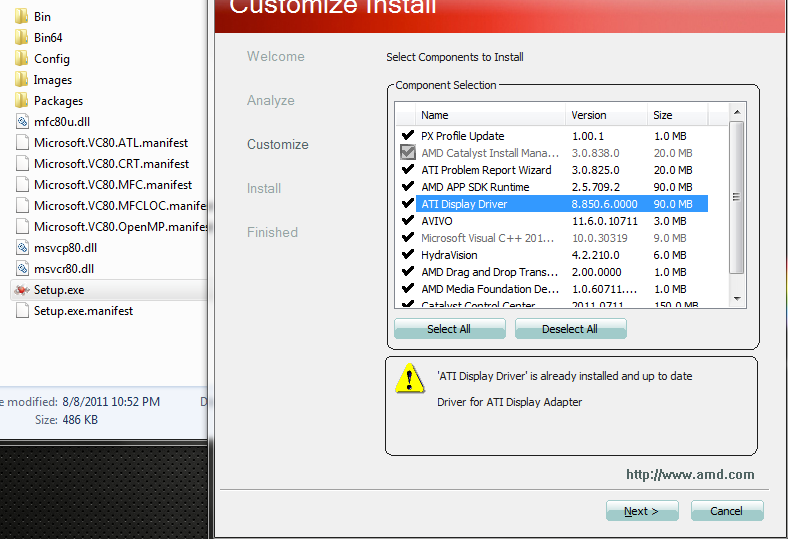
Task: Click the Customize step in sidebar
Action: [x=277, y=145]
